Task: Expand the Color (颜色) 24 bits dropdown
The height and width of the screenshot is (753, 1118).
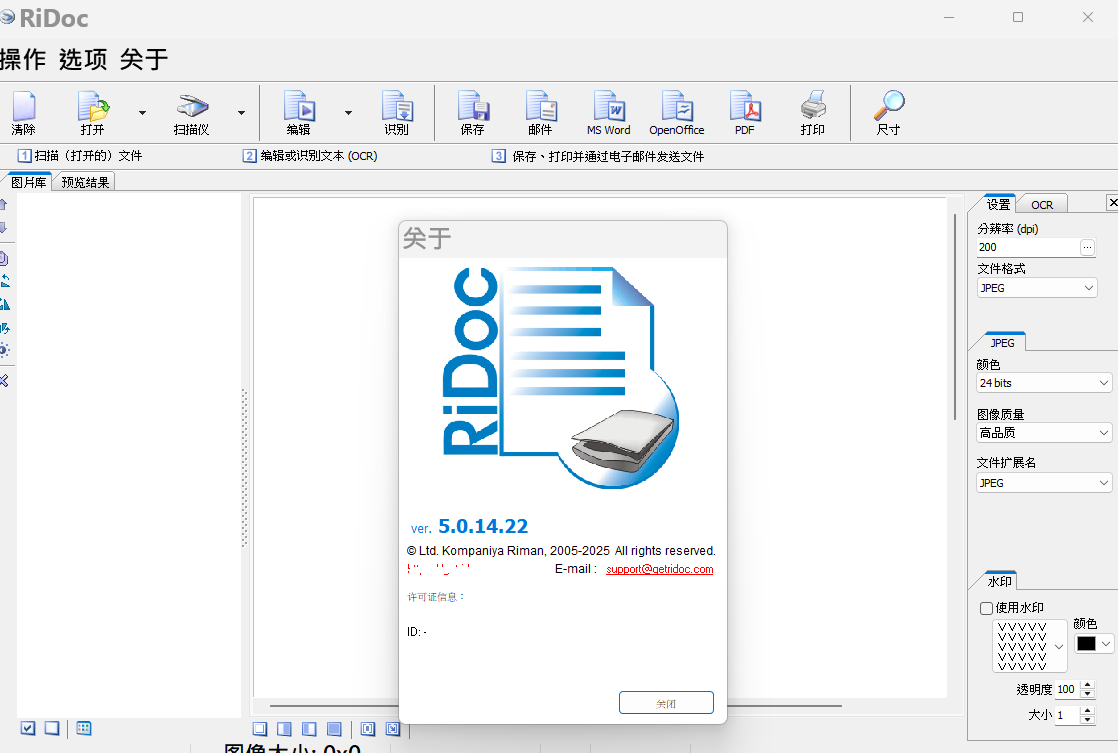Action: (x=1044, y=383)
